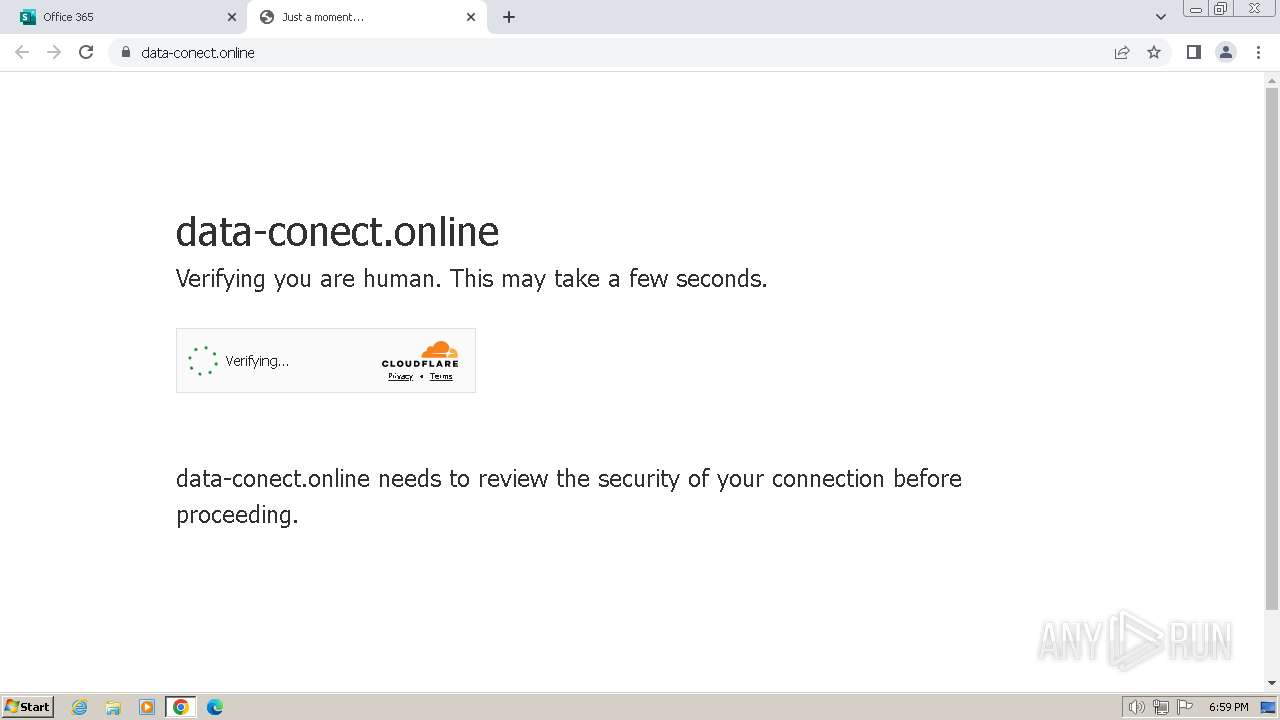This screenshot has height=720, width=1280.
Task: Open a new browser tab
Action: (509, 17)
